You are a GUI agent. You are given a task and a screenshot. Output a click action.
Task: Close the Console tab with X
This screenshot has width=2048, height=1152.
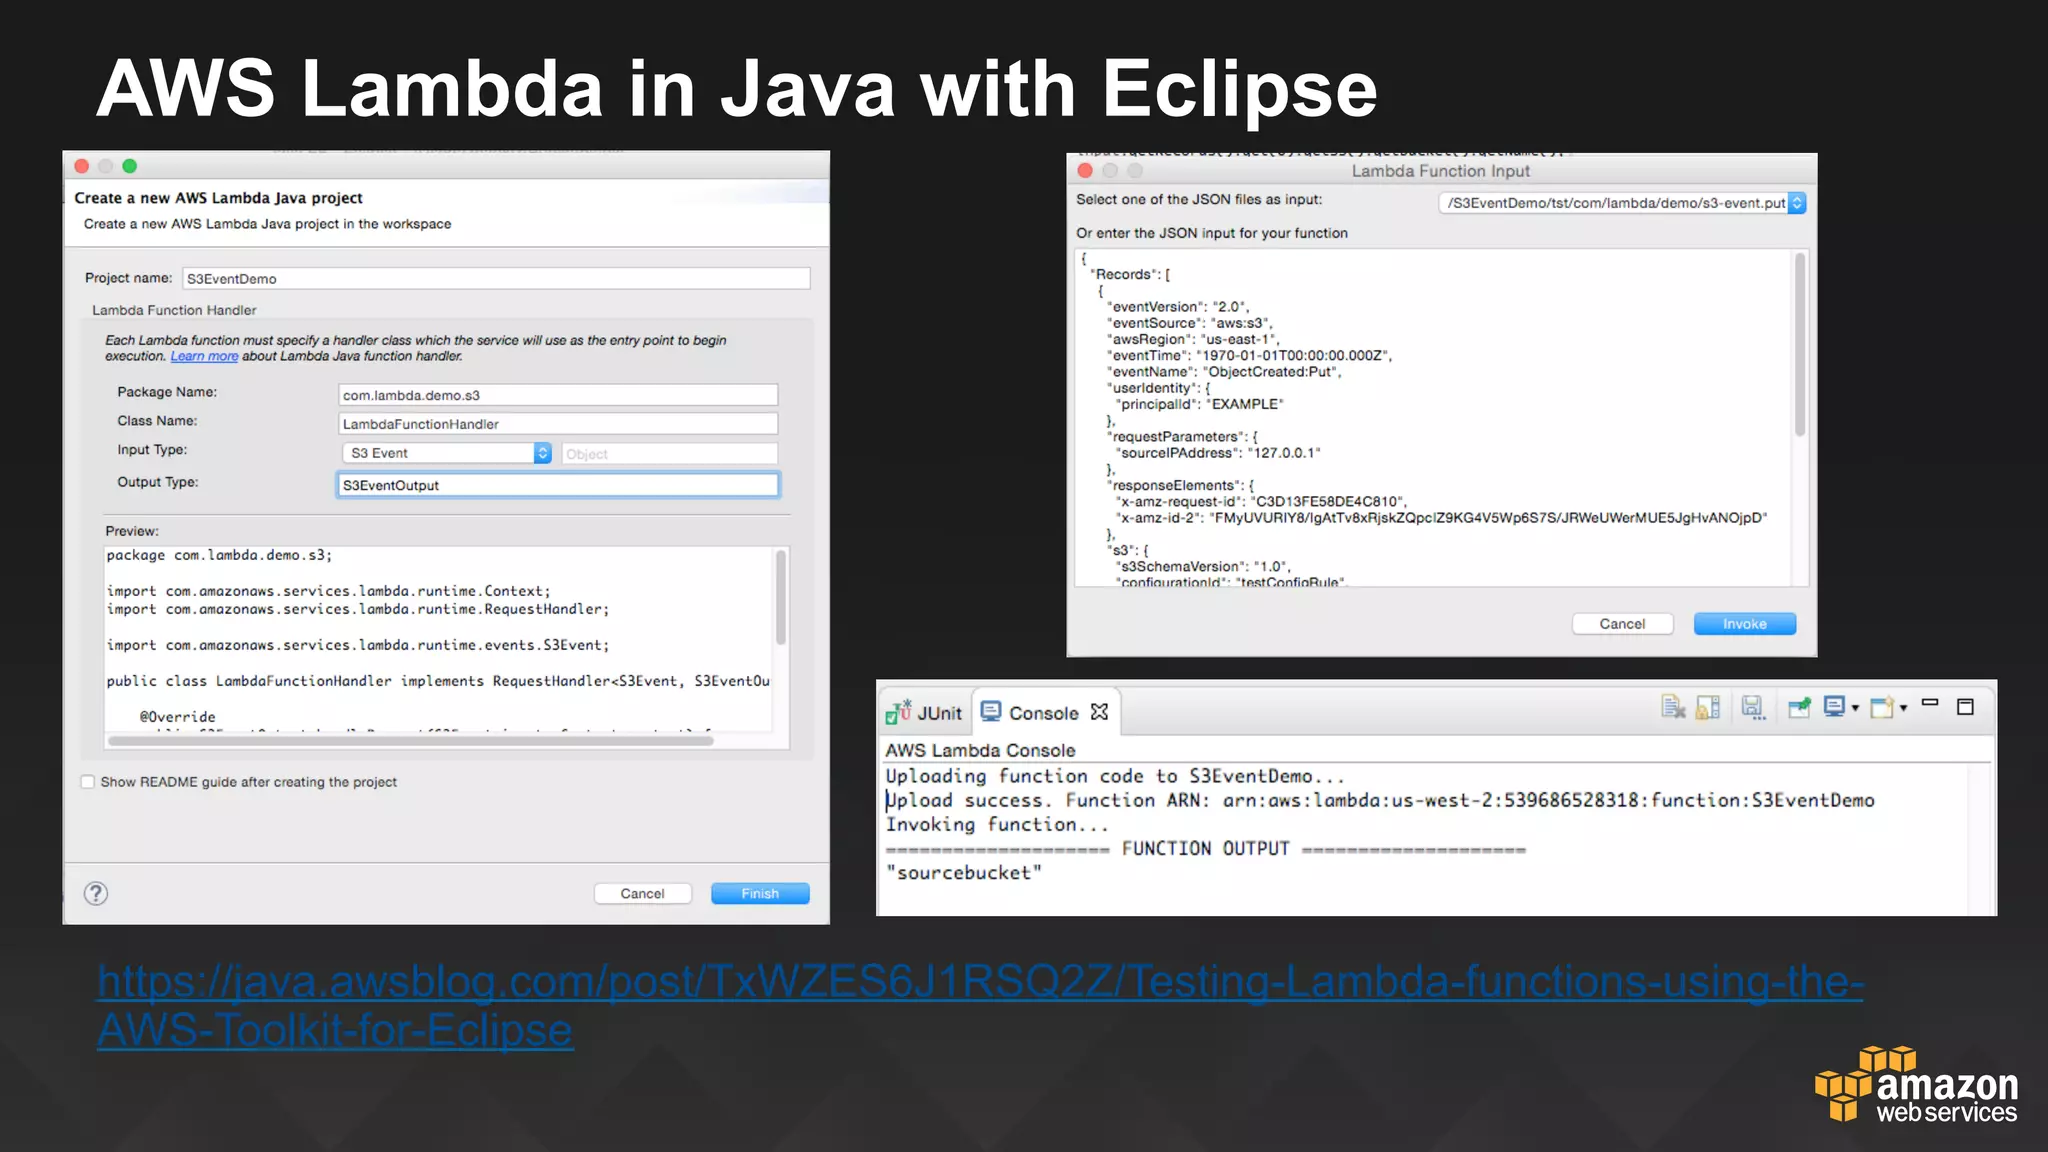tap(1100, 712)
